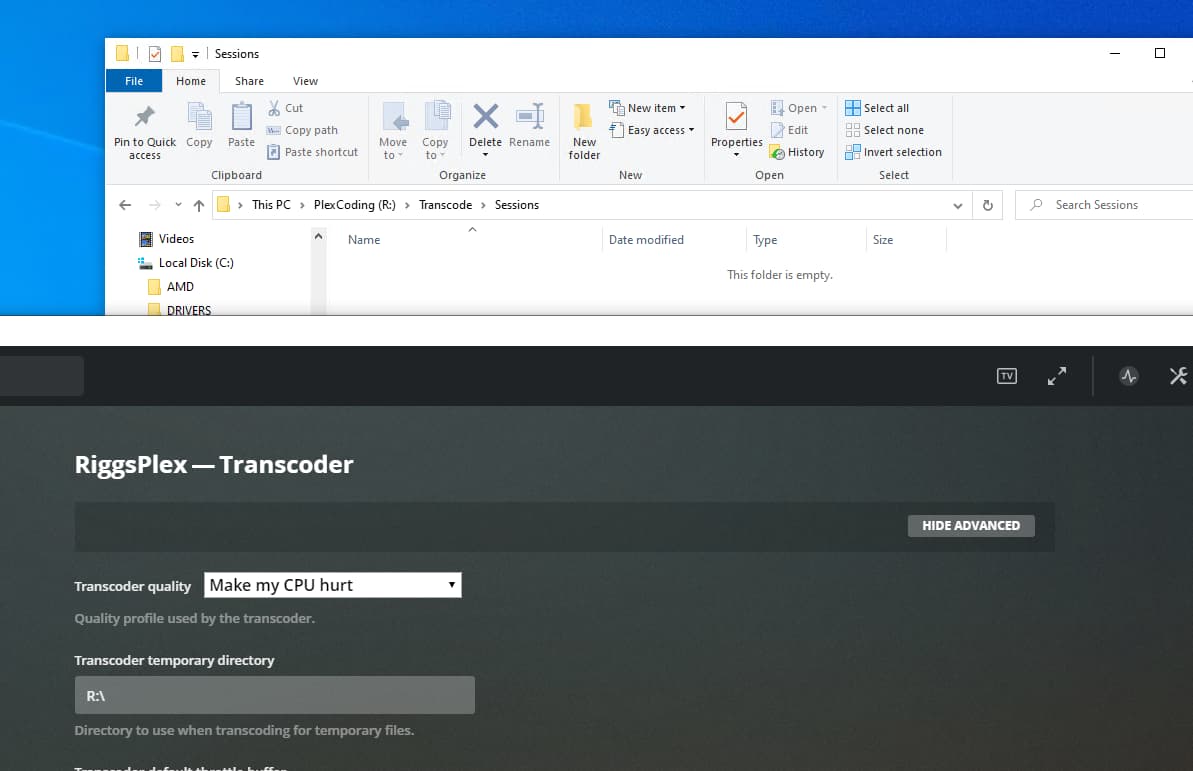Click the Sessions breadcrumb segment
1193x771 pixels.
(517, 205)
